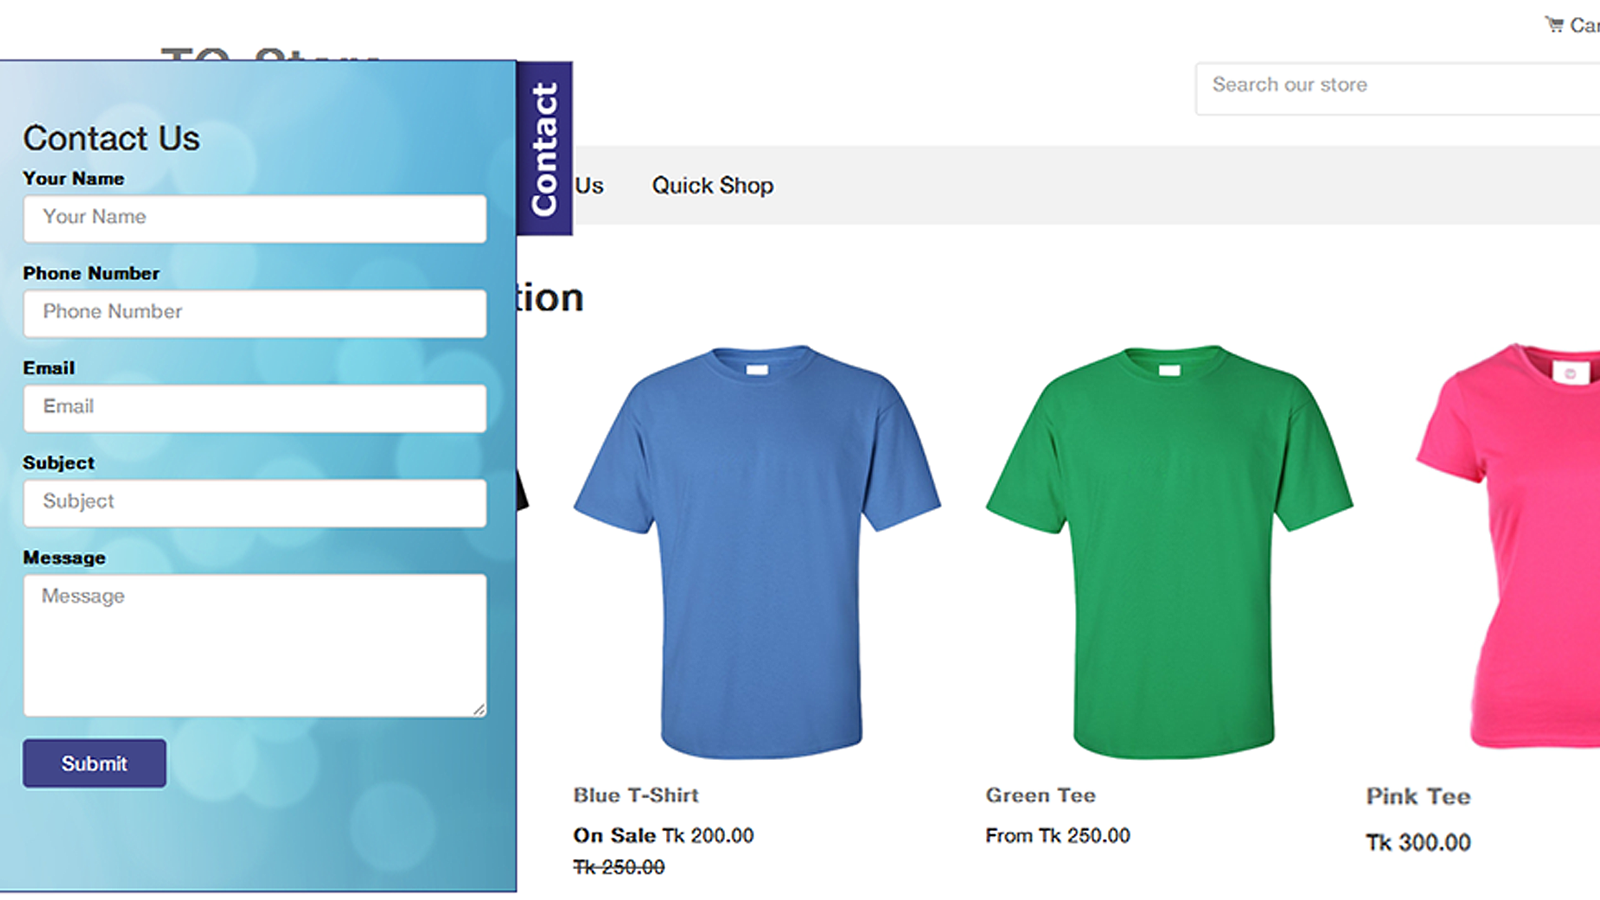
Task: View the Blue T-Shirt product image
Action: (x=757, y=551)
